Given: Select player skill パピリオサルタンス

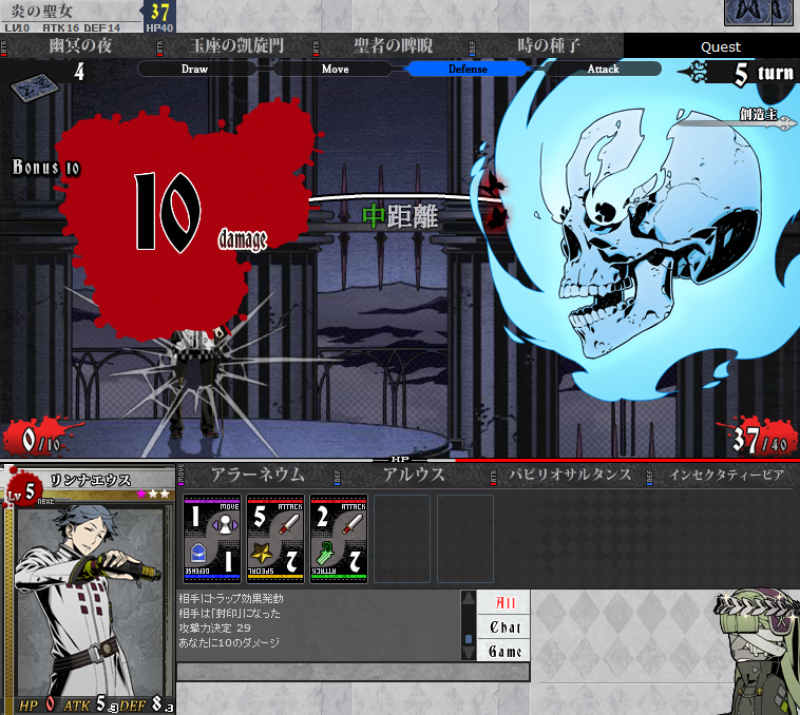Looking at the screenshot, I should (570, 475).
